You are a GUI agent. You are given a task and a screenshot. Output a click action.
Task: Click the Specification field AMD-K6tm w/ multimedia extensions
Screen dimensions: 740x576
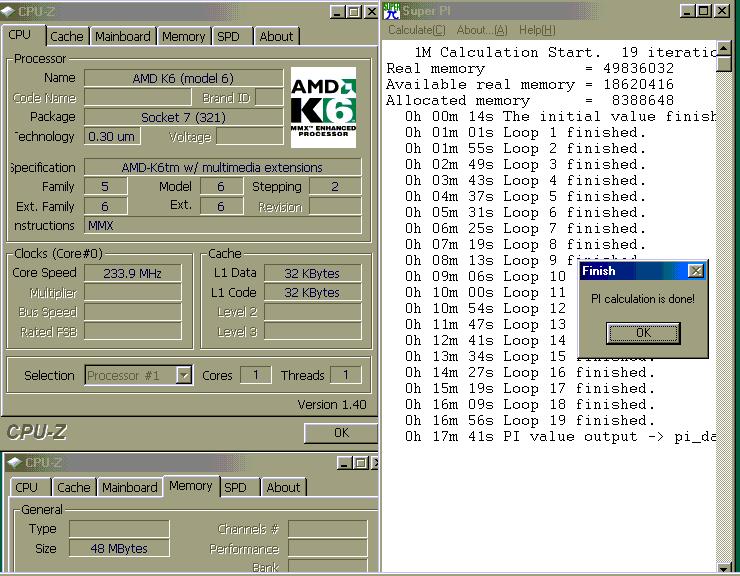223,167
